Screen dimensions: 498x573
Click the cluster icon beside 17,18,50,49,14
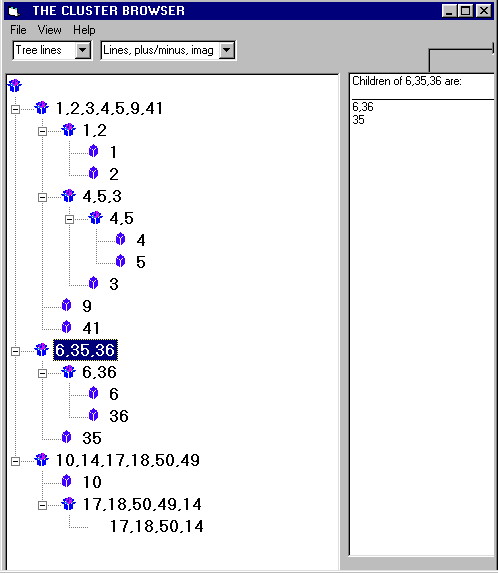tap(69, 504)
